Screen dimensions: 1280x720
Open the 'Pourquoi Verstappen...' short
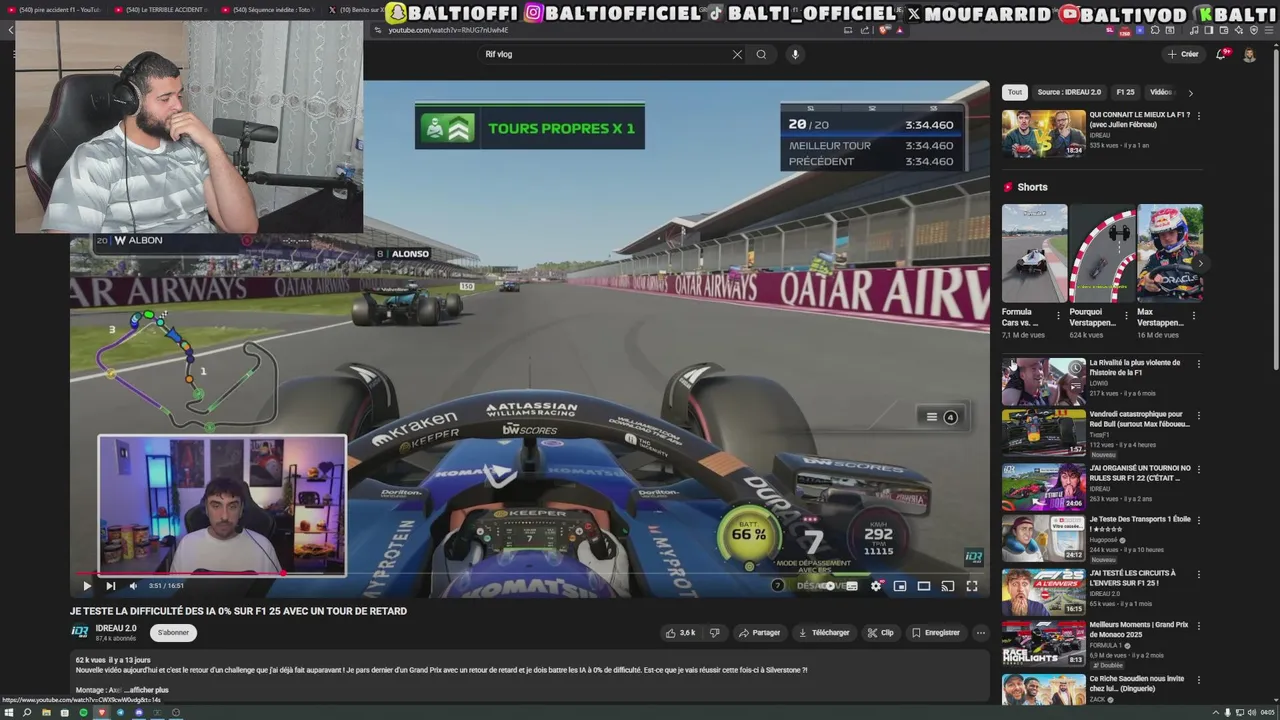1102,253
